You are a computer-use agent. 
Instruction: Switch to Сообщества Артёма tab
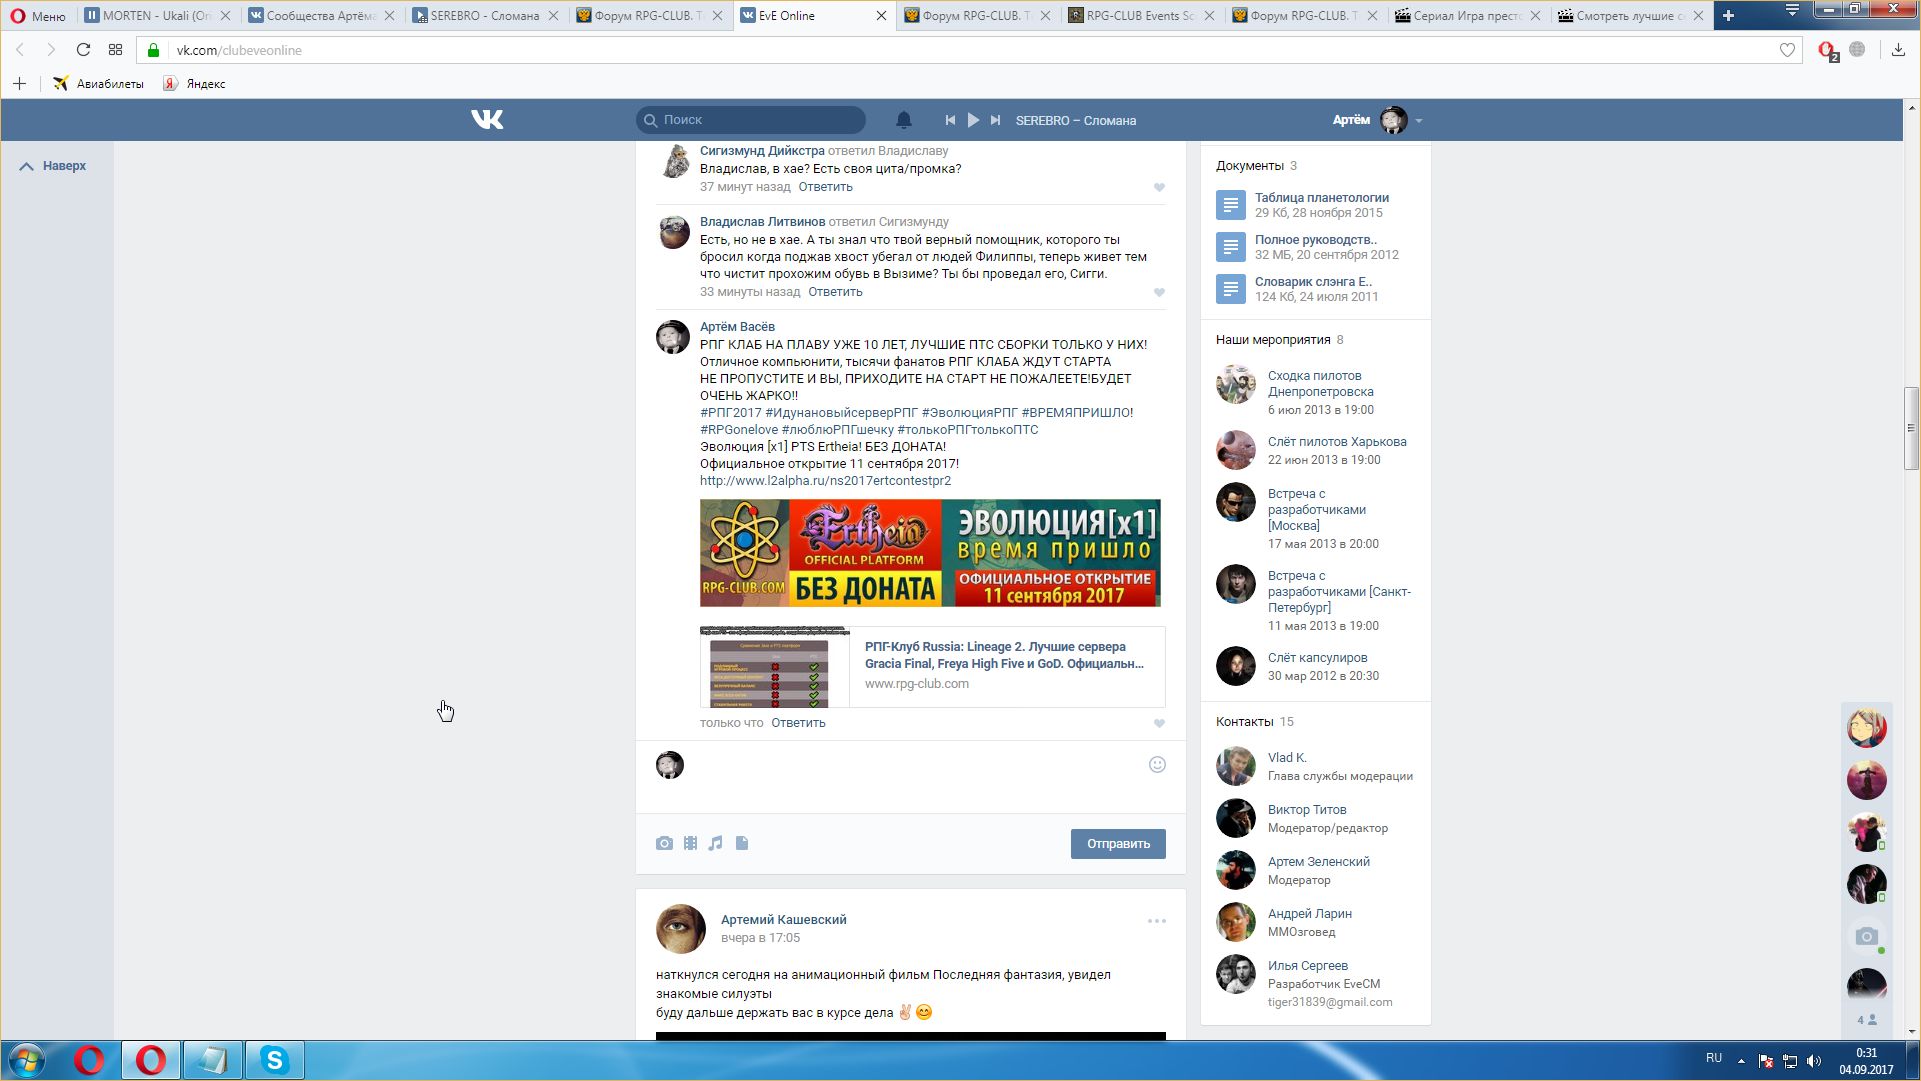[321, 15]
